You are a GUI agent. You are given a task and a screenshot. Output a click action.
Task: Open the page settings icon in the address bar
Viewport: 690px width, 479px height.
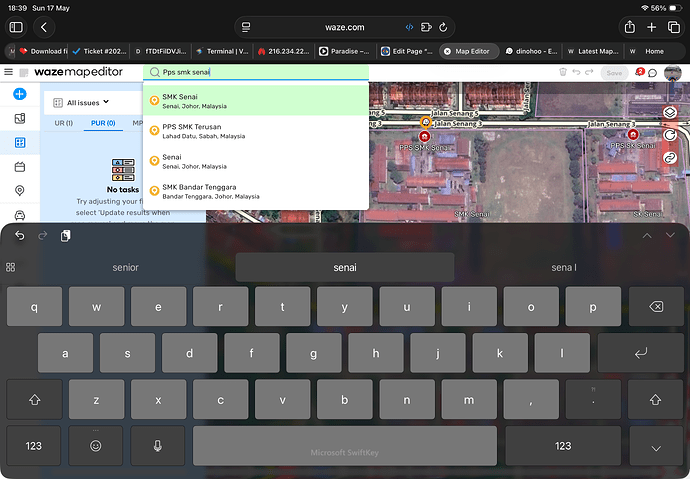[246, 27]
